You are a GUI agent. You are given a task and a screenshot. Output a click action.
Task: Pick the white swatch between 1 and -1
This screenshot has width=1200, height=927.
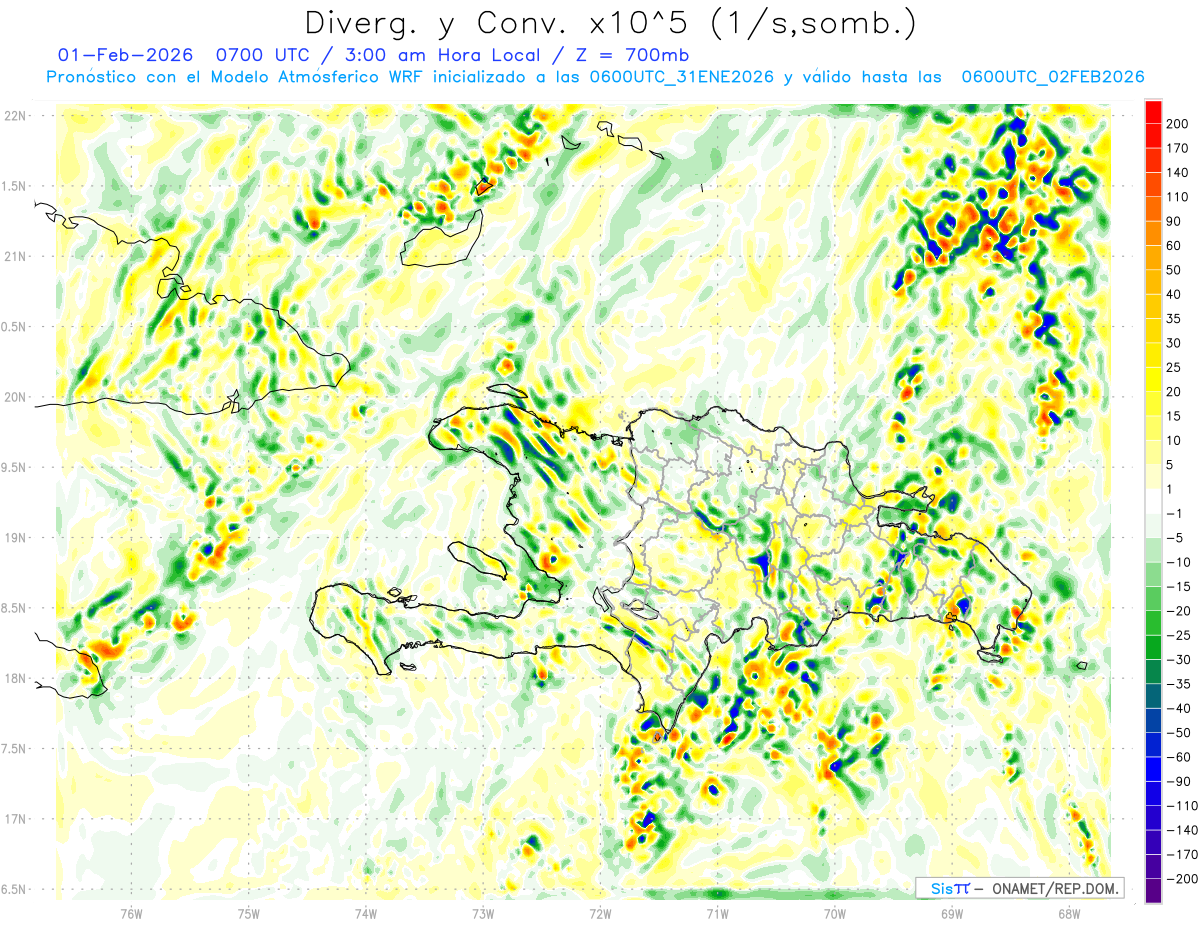1153,501
